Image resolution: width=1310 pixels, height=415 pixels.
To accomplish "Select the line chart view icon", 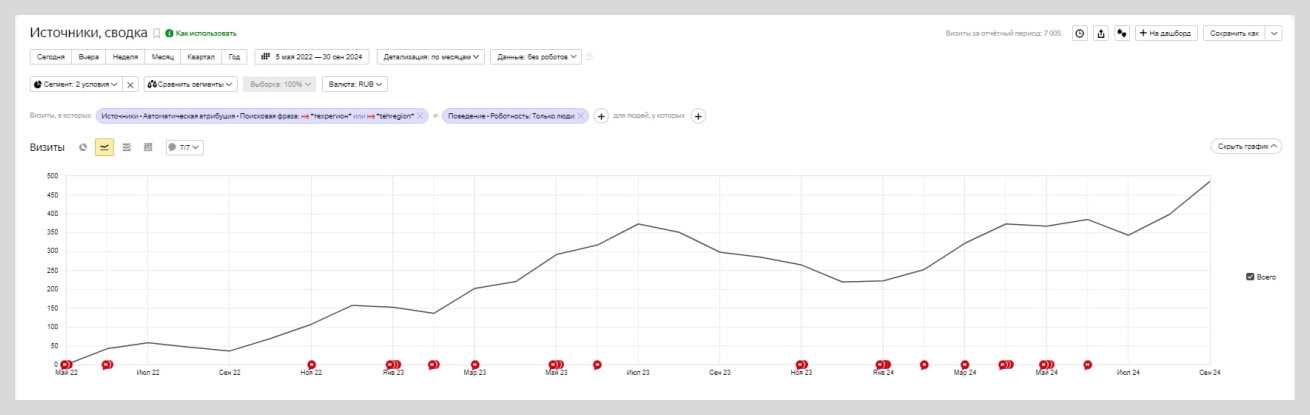I will (x=104, y=147).
